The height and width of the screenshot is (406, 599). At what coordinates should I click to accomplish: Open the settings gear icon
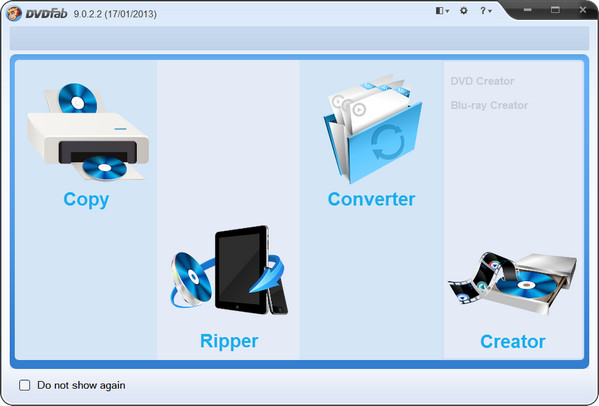pos(463,11)
